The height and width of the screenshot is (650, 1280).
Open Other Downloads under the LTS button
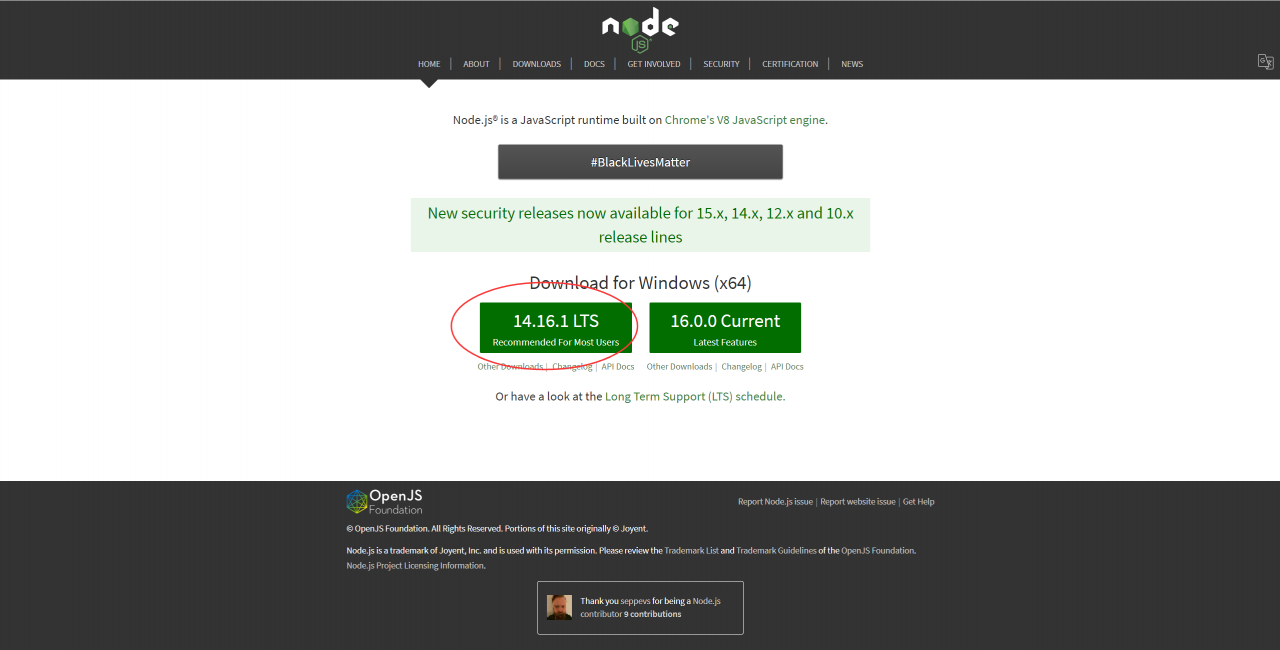[510, 367]
